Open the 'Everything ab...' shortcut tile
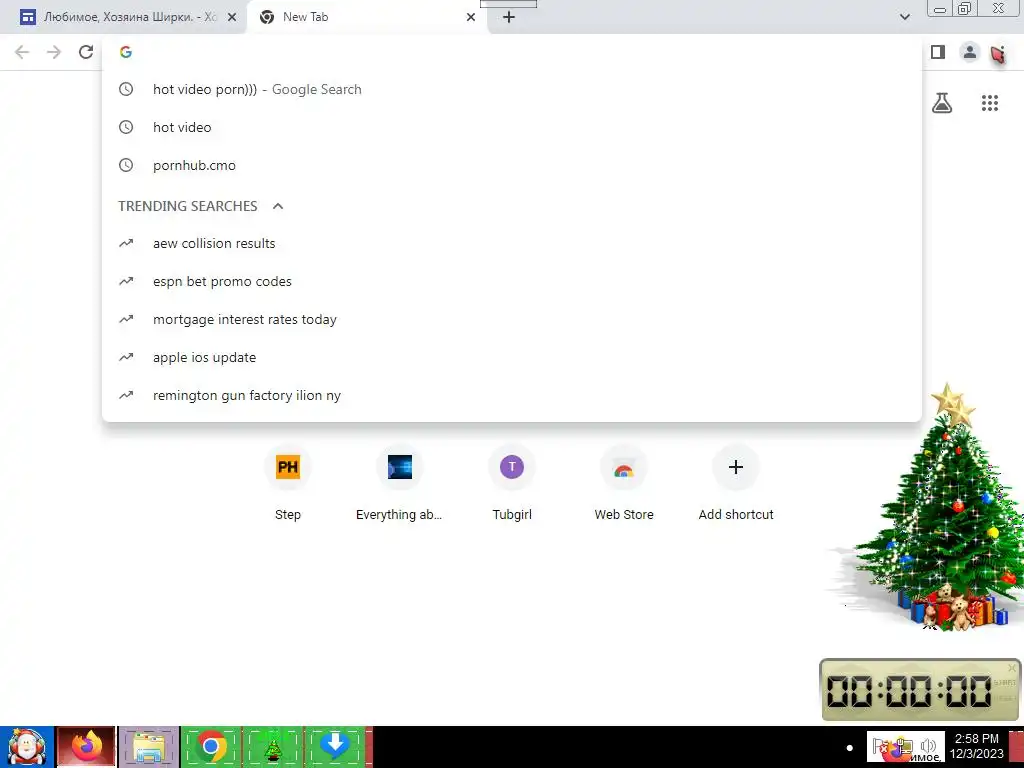The image size is (1024, 768). pos(400,483)
